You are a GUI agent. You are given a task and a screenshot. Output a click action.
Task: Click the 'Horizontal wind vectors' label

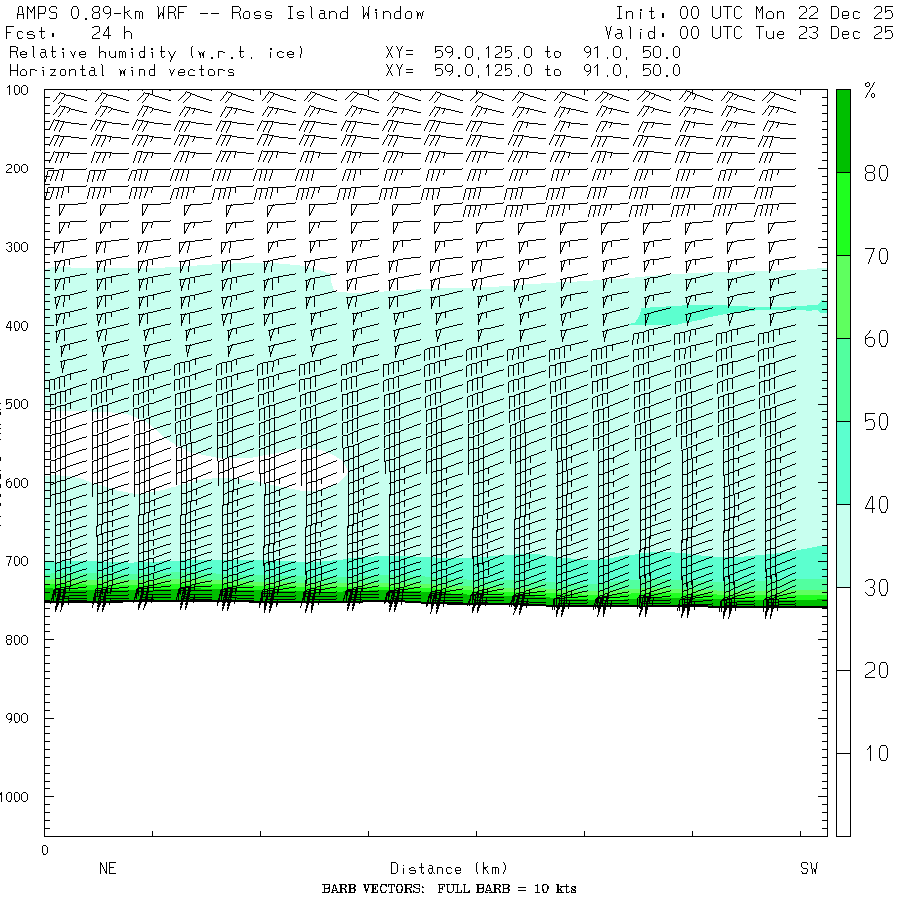[x=122, y=71]
